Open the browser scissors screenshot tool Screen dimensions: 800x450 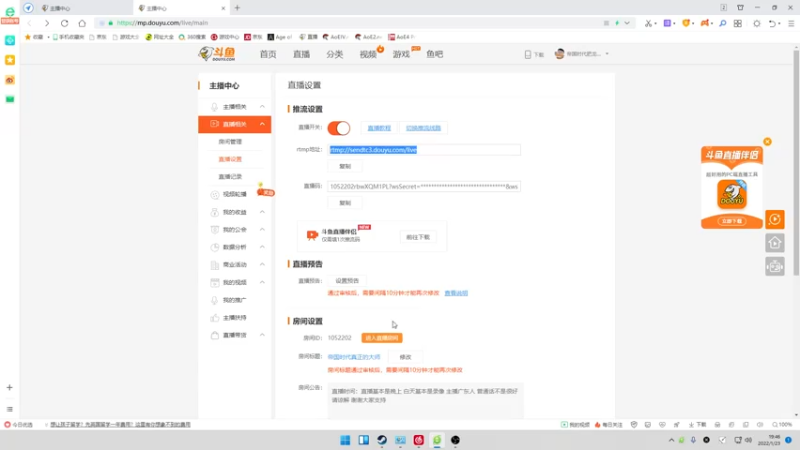point(648,23)
